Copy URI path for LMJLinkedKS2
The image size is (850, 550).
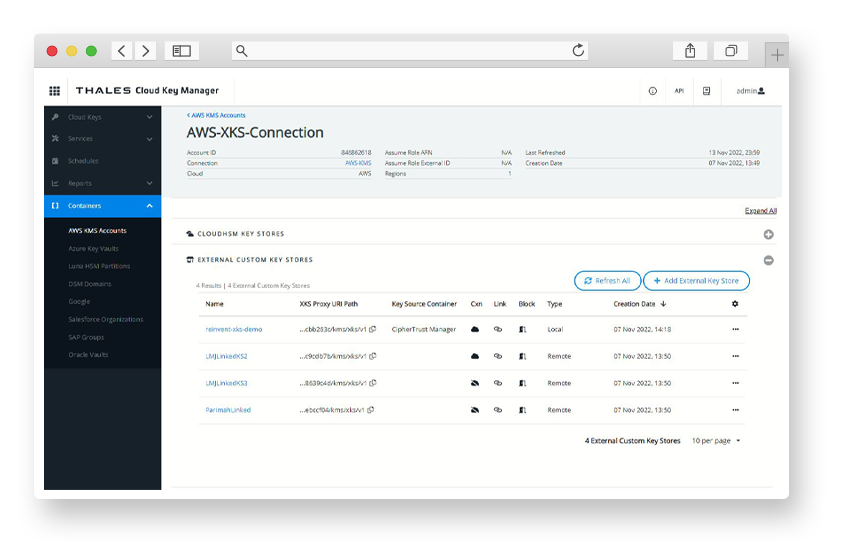tap(373, 356)
